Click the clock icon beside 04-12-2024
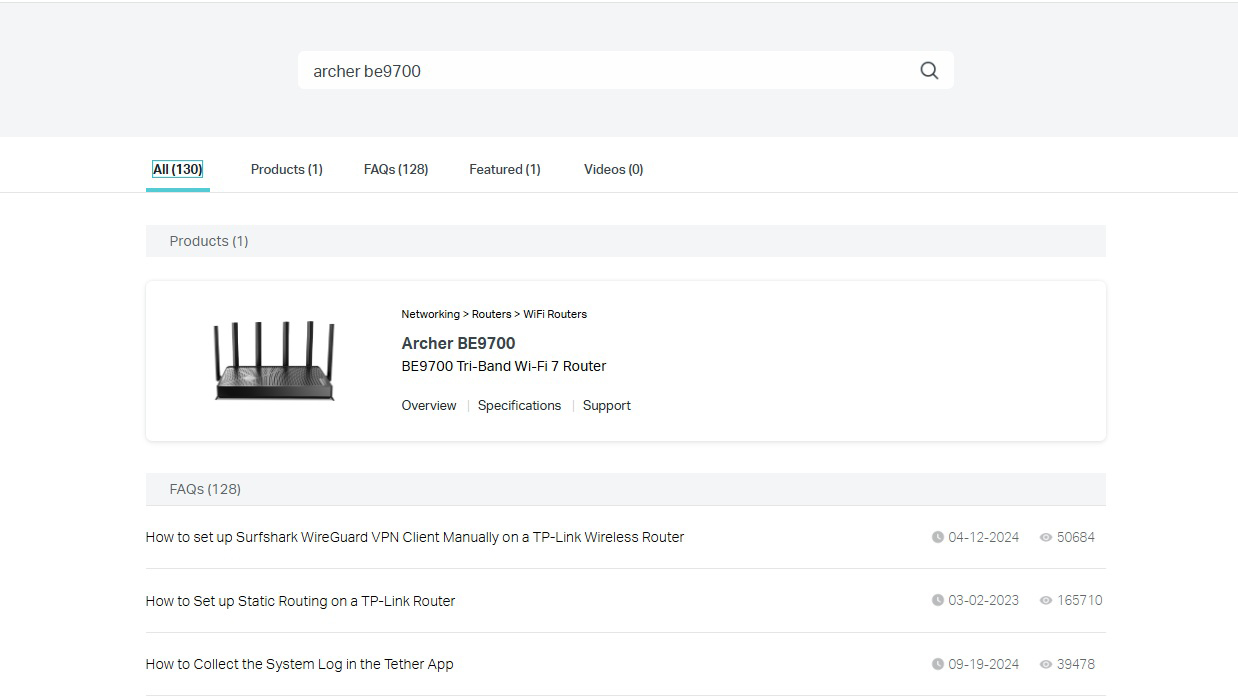 938,537
